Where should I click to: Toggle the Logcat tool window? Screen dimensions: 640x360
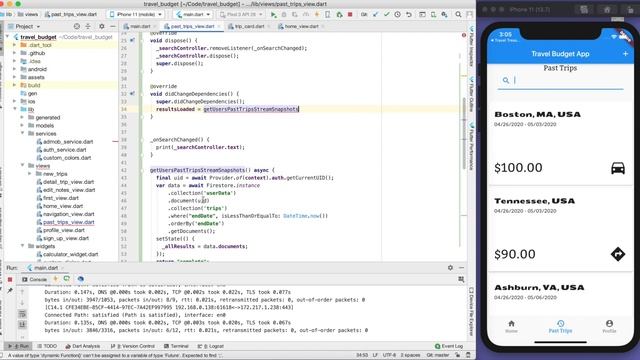click(211, 346)
